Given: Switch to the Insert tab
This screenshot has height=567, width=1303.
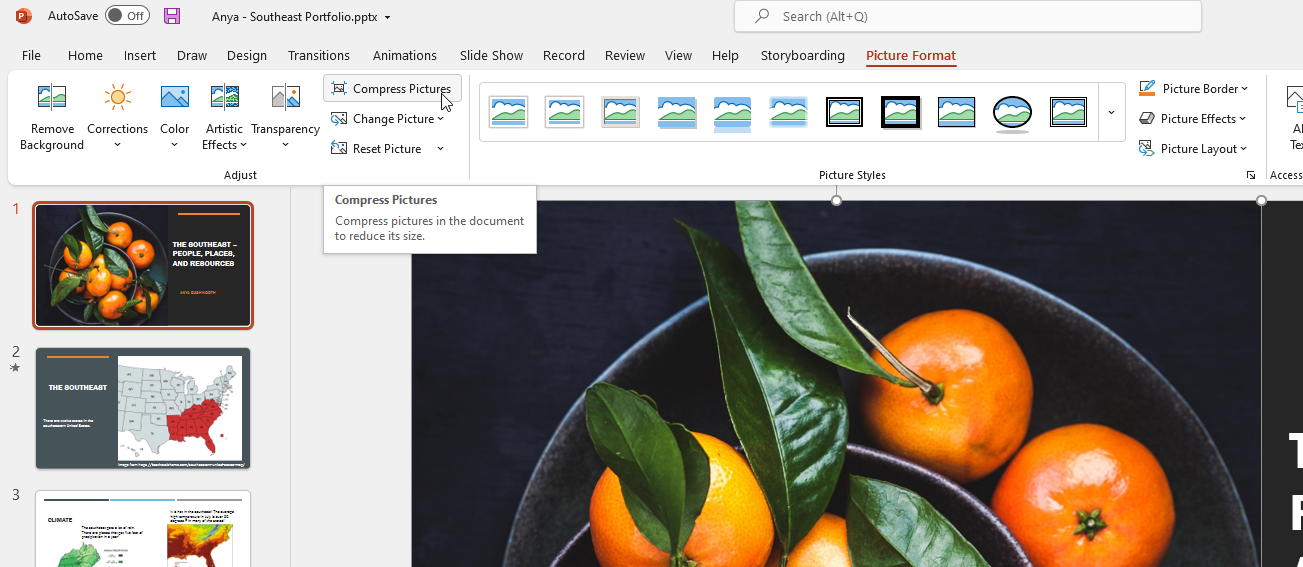Looking at the screenshot, I should coord(140,55).
